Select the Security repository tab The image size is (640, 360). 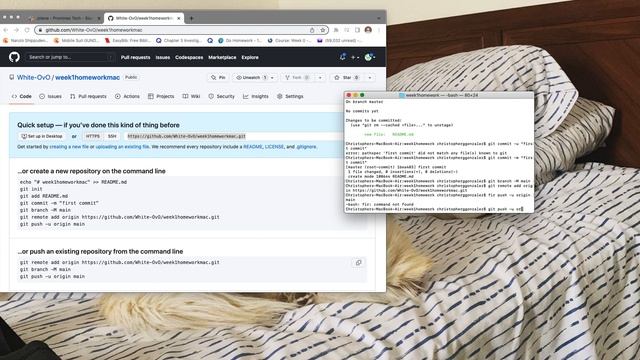pyautogui.click(x=222, y=96)
